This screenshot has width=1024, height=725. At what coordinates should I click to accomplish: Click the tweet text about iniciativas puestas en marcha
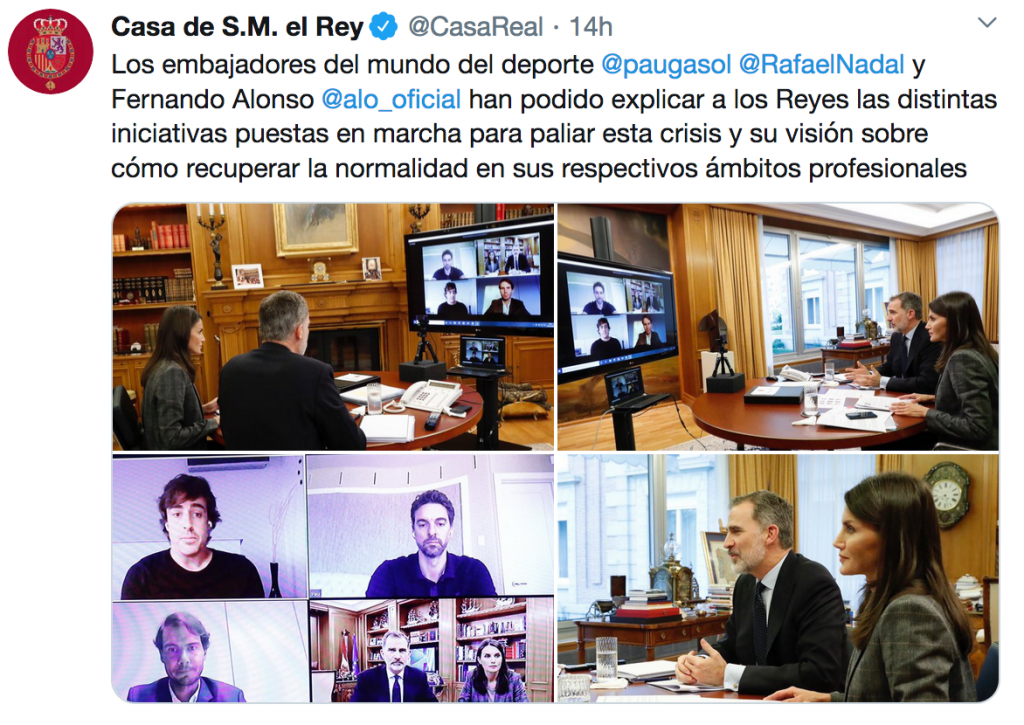click(519, 134)
